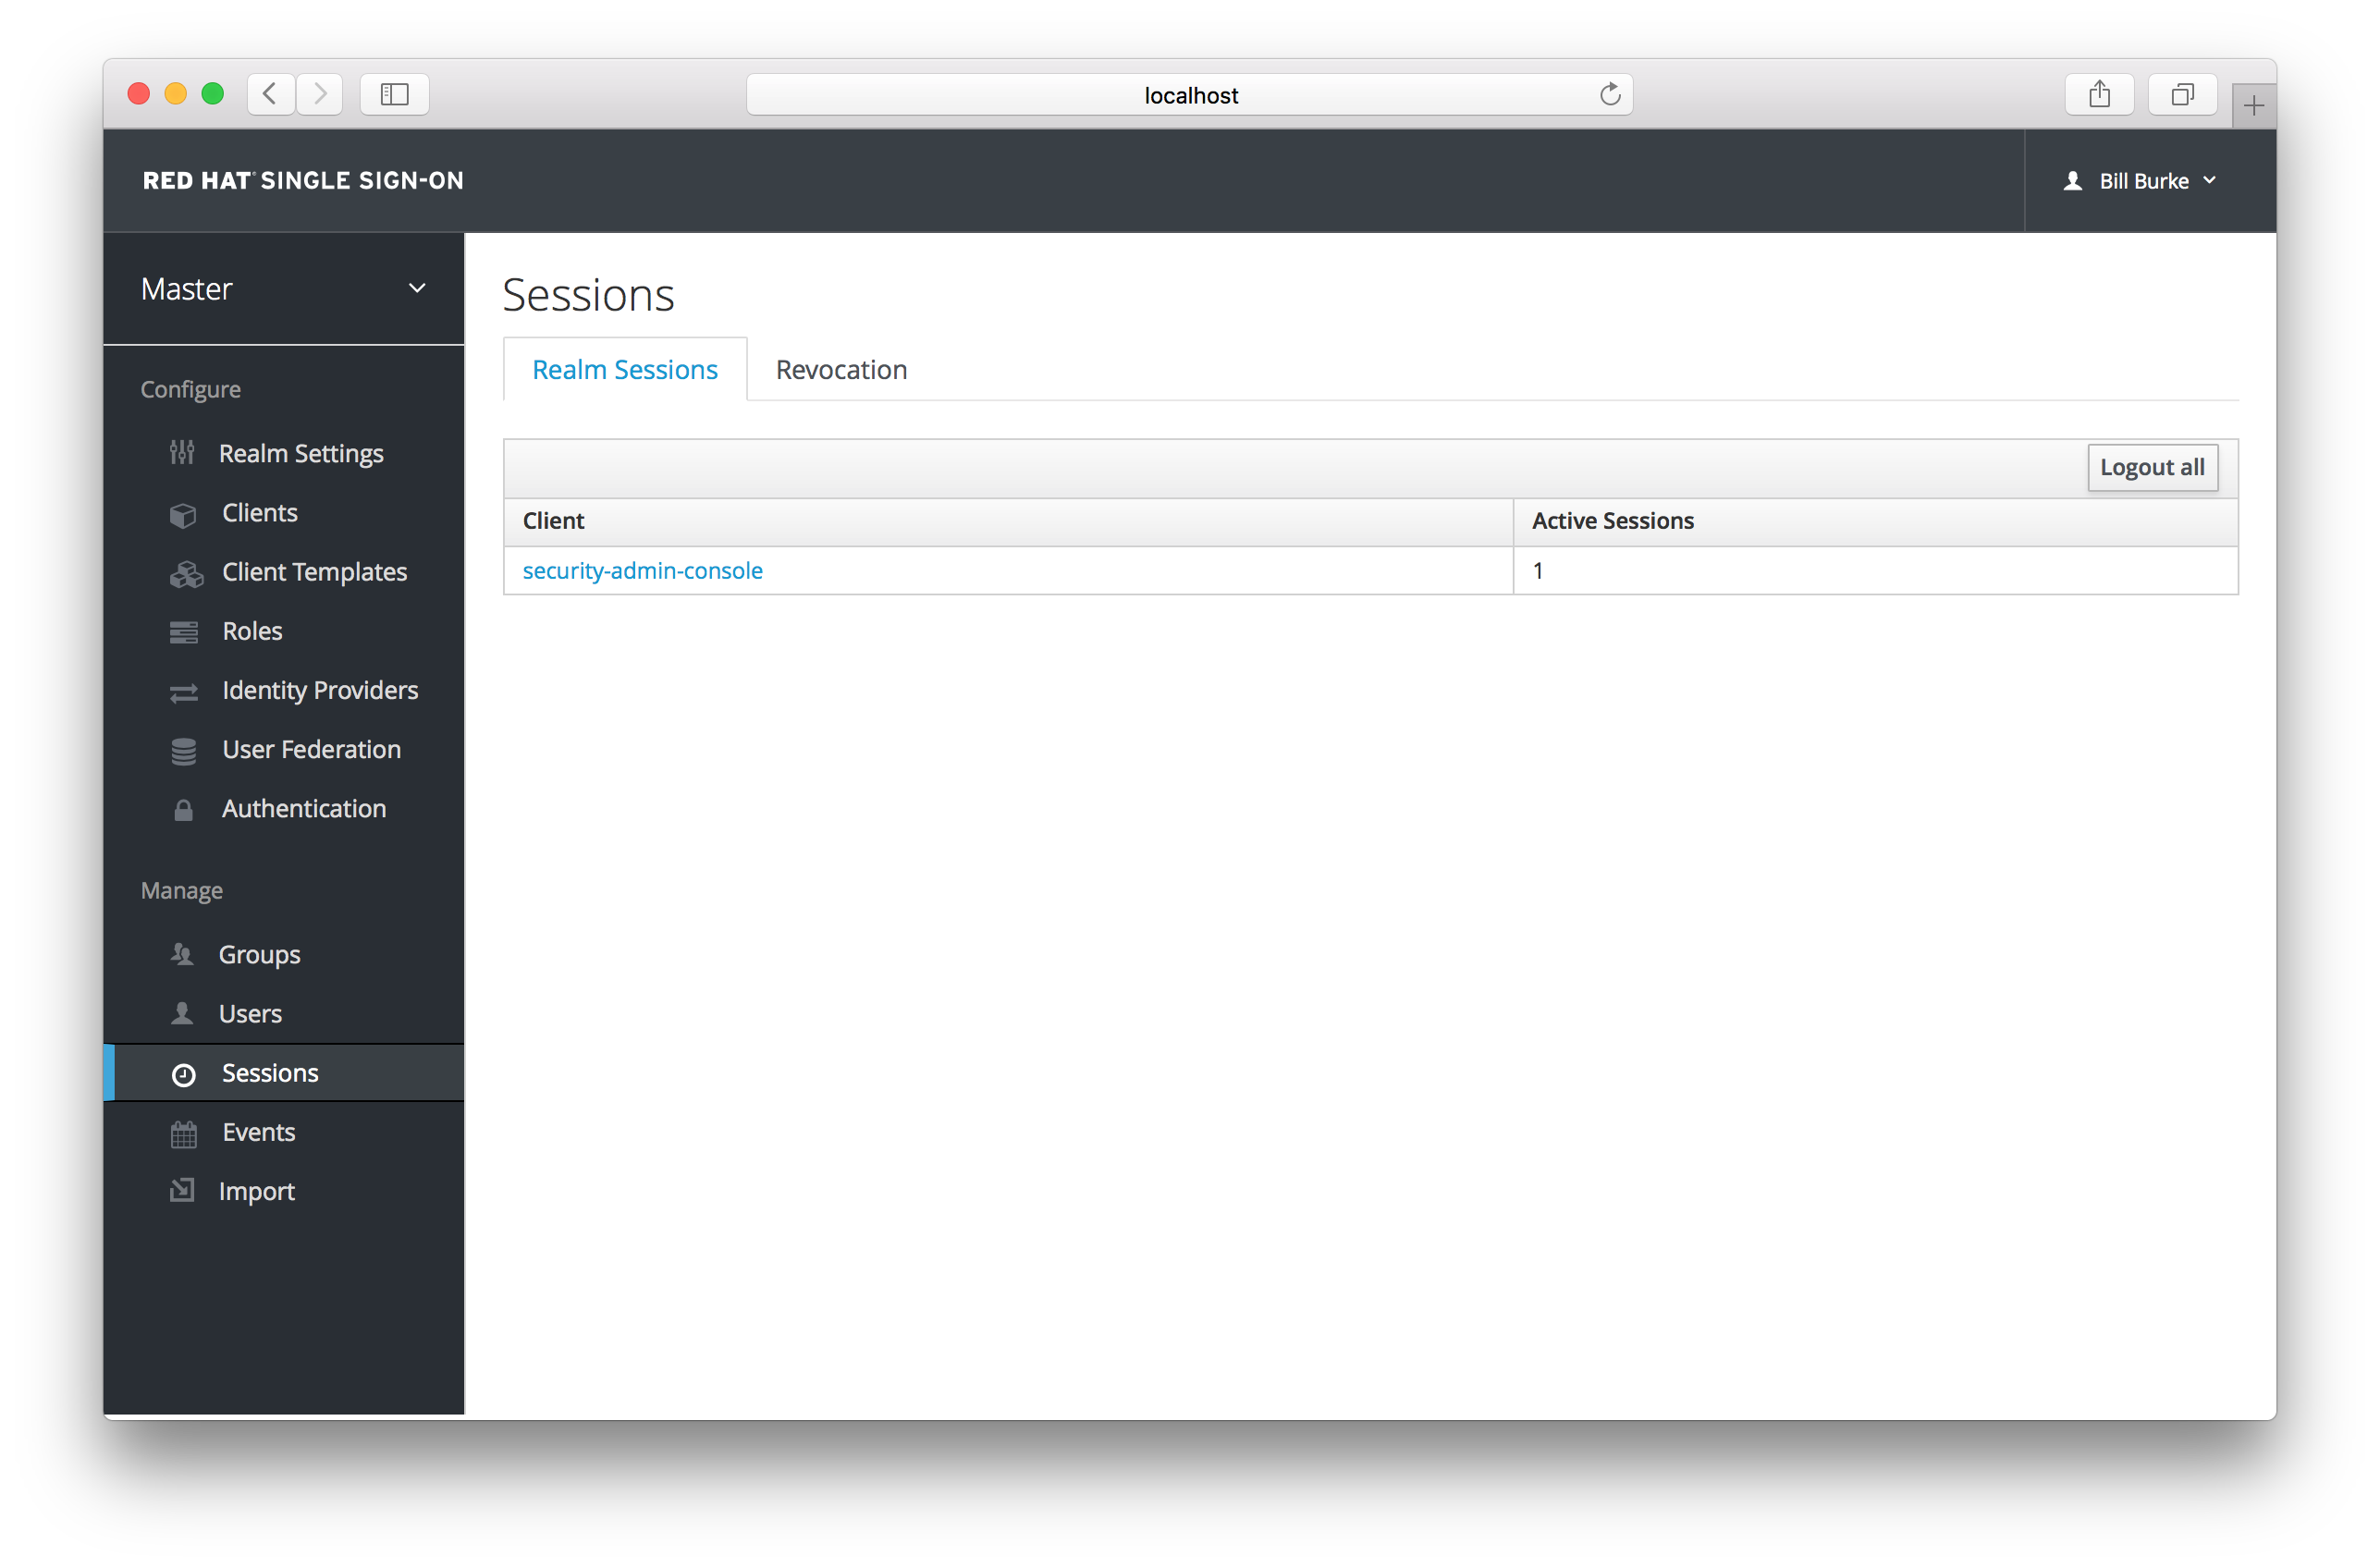Click the Logout all button
The height and width of the screenshot is (1568, 2380).
(2153, 467)
